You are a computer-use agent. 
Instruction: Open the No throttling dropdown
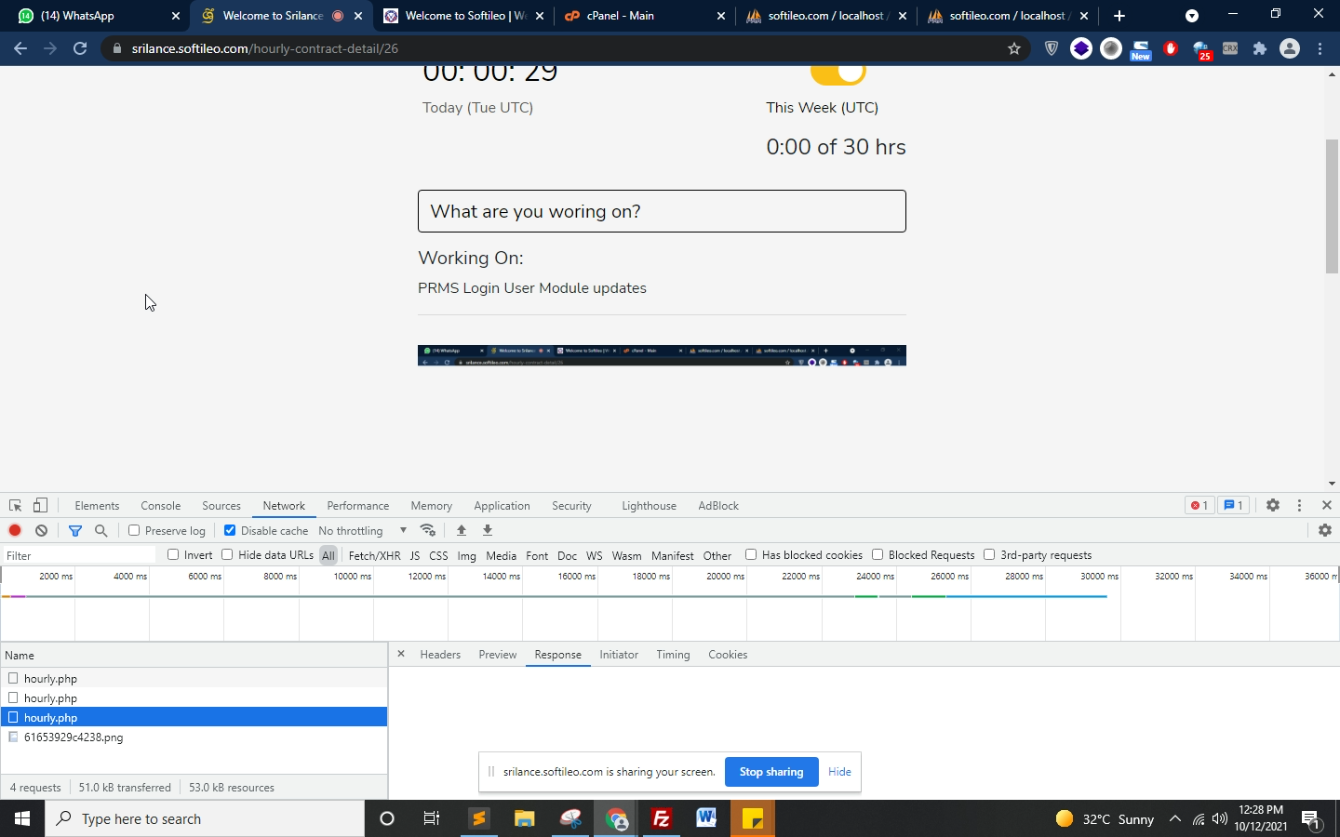(362, 531)
